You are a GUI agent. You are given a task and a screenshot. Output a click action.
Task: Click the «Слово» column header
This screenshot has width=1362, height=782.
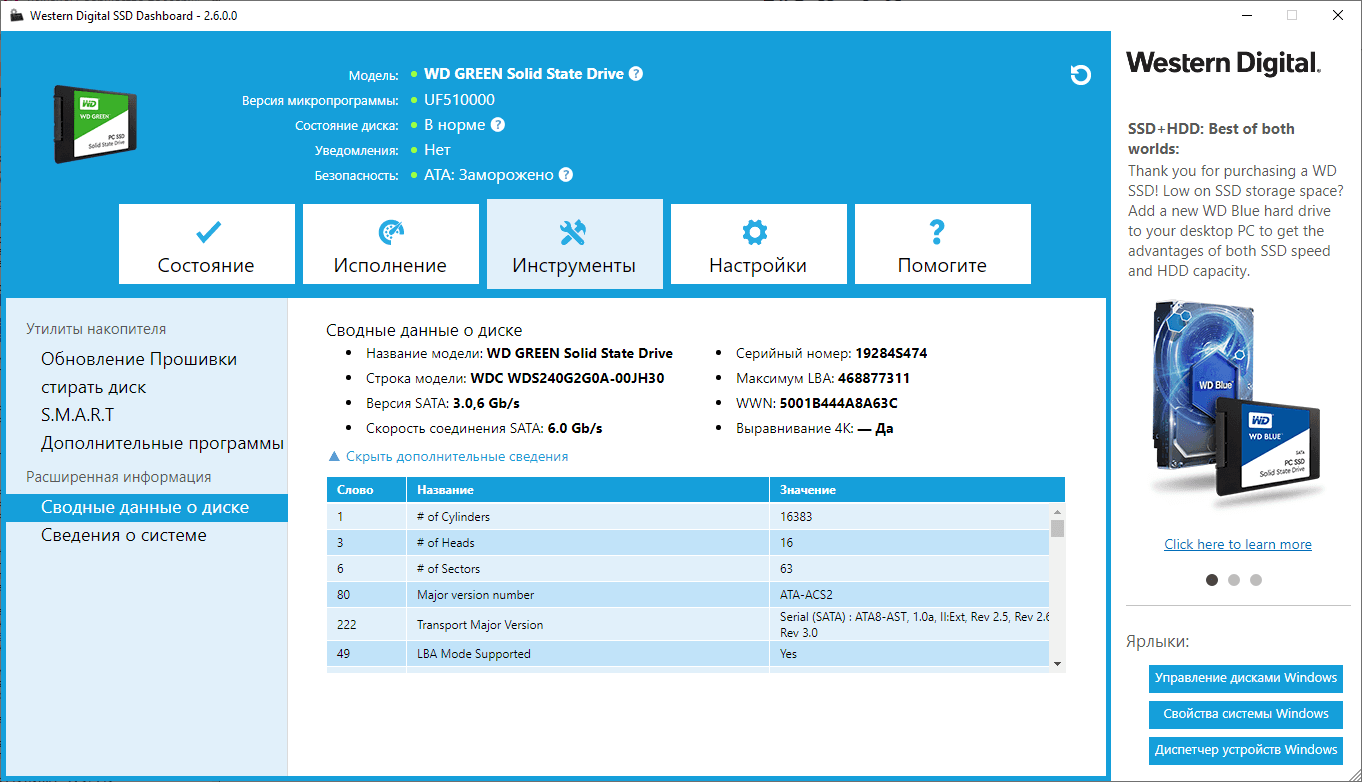click(x=366, y=490)
